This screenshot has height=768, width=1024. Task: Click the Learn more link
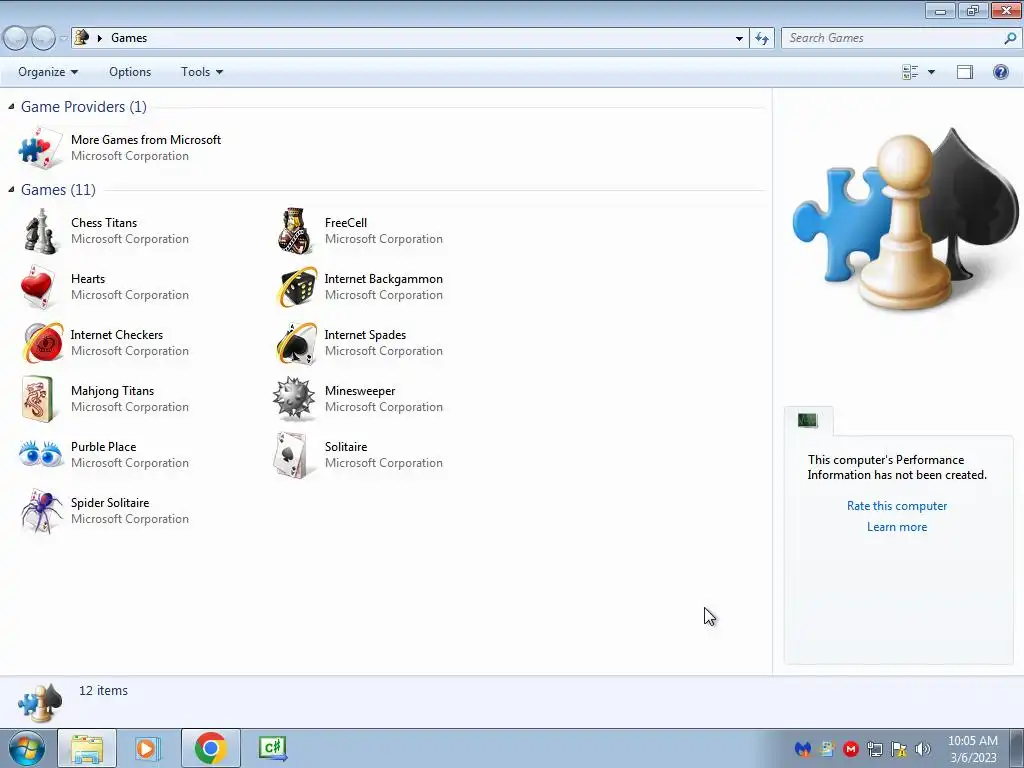pos(897,526)
